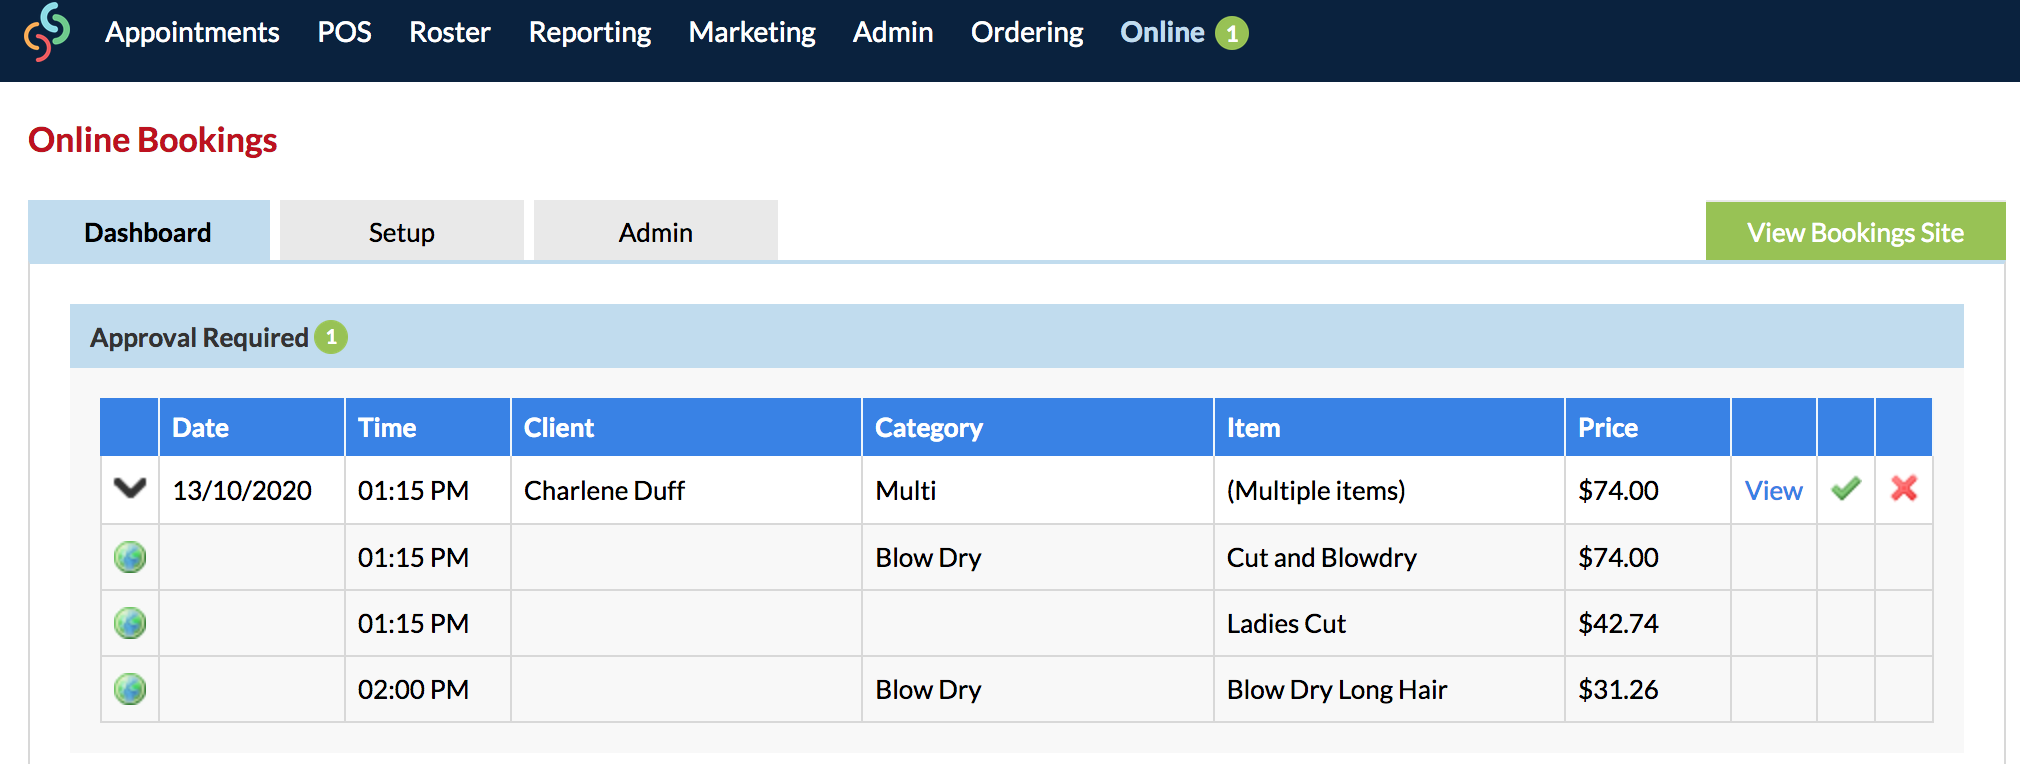The image size is (2020, 764).
Task: Select the client name Charlene Duff
Action: pos(604,490)
